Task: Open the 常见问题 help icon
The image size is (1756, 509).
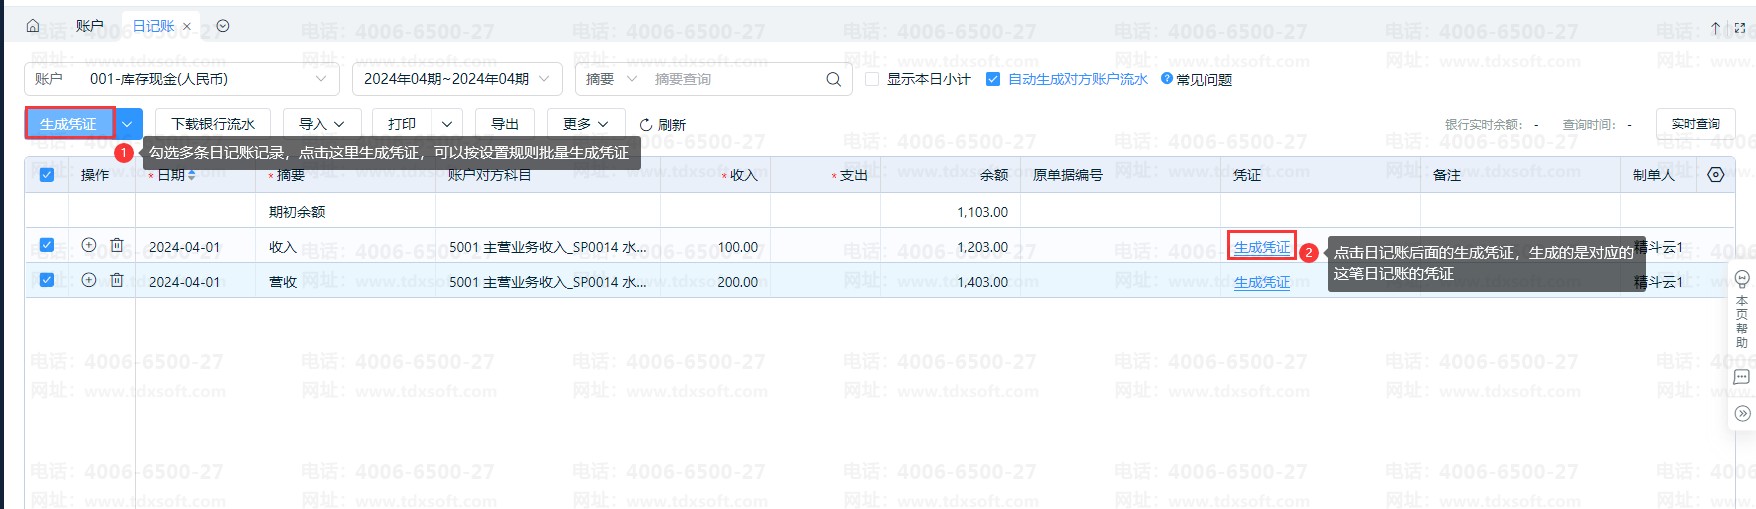Action: pyautogui.click(x=1166, y=78)
